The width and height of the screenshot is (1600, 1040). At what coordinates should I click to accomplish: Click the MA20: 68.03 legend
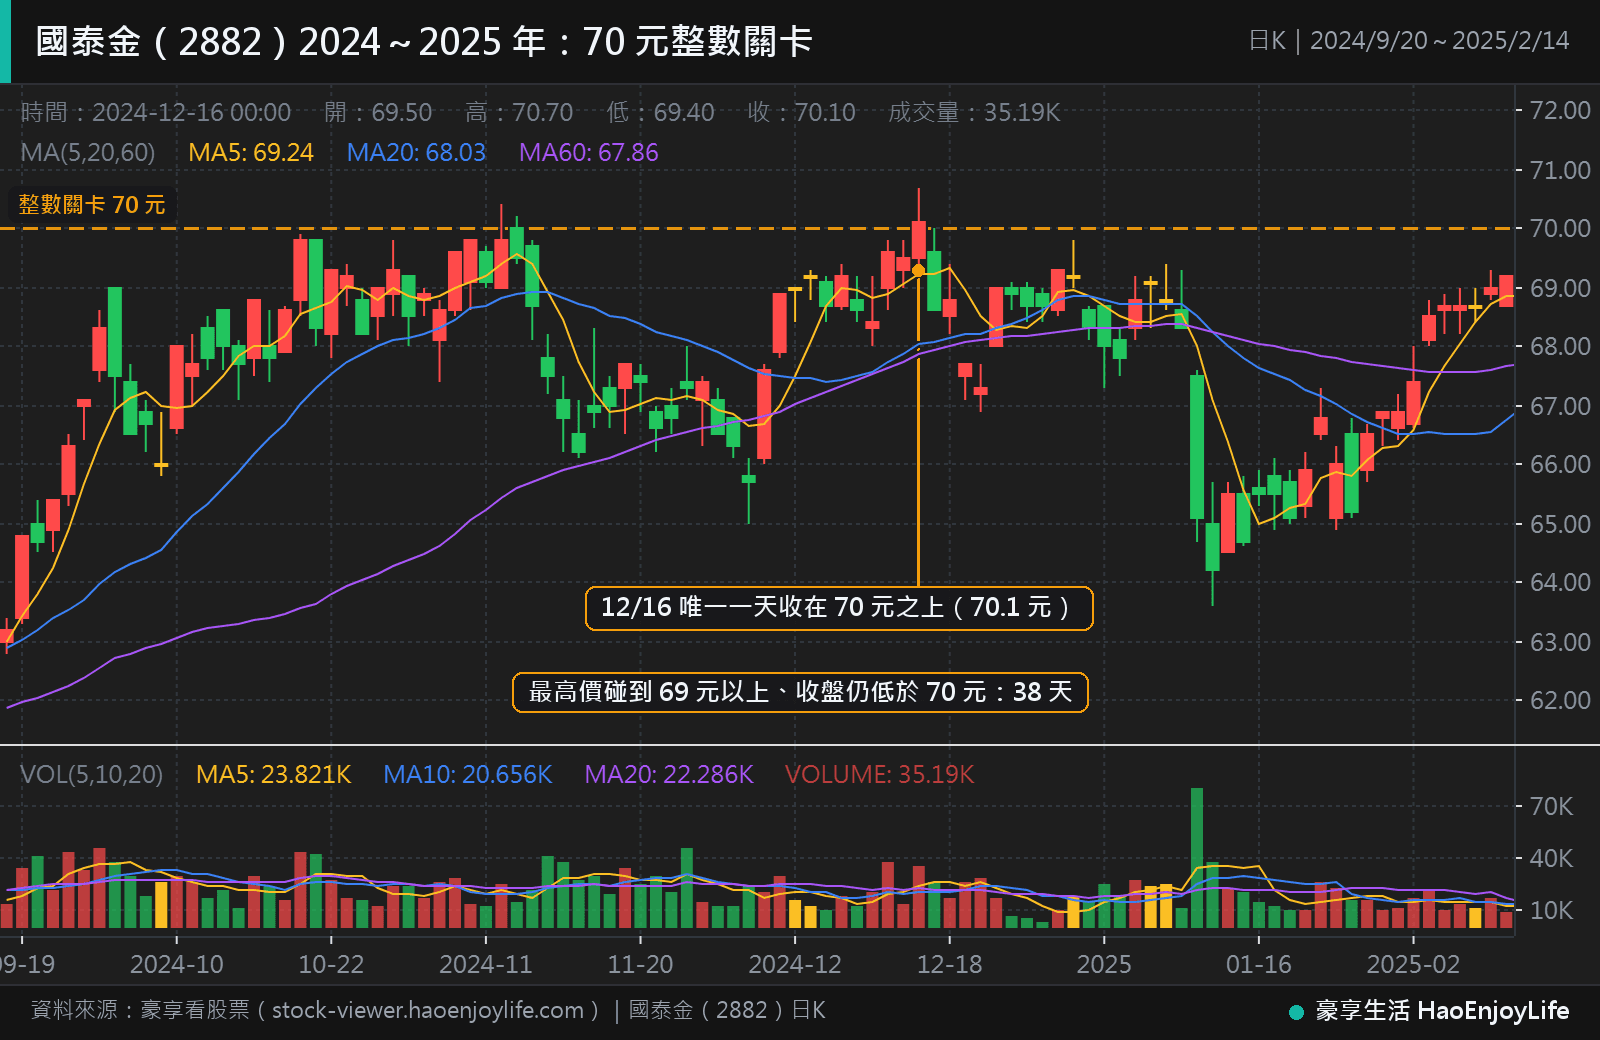tap(416, 153)
